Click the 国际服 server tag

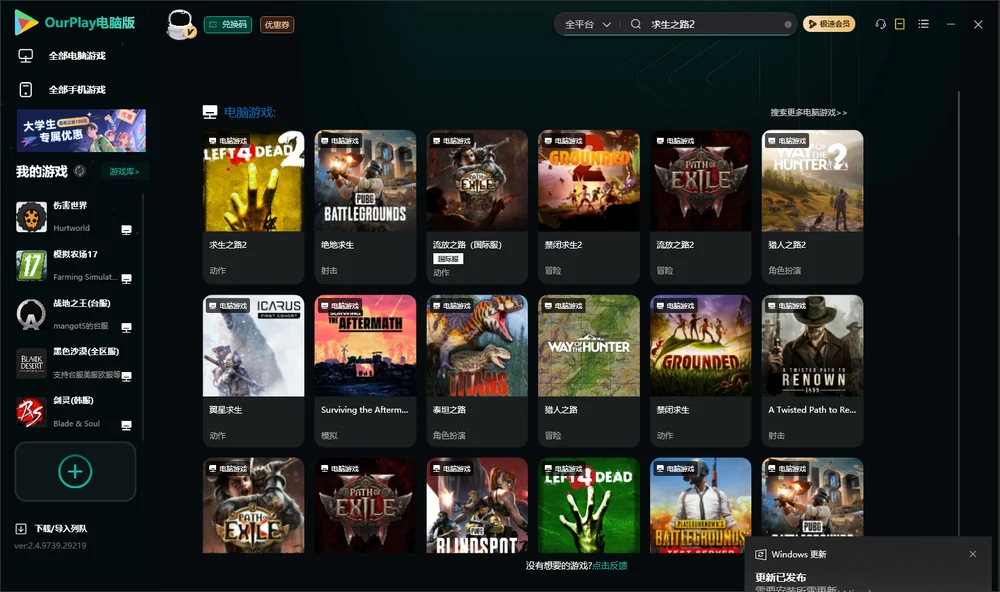[x=448, y=258]
